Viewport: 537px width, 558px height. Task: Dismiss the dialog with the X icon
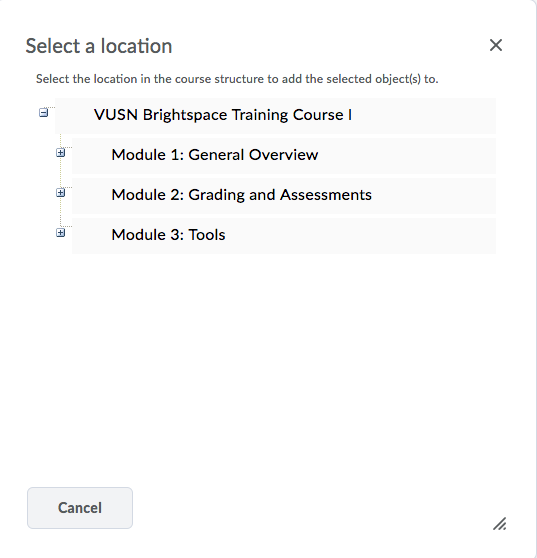click(496, 45)
